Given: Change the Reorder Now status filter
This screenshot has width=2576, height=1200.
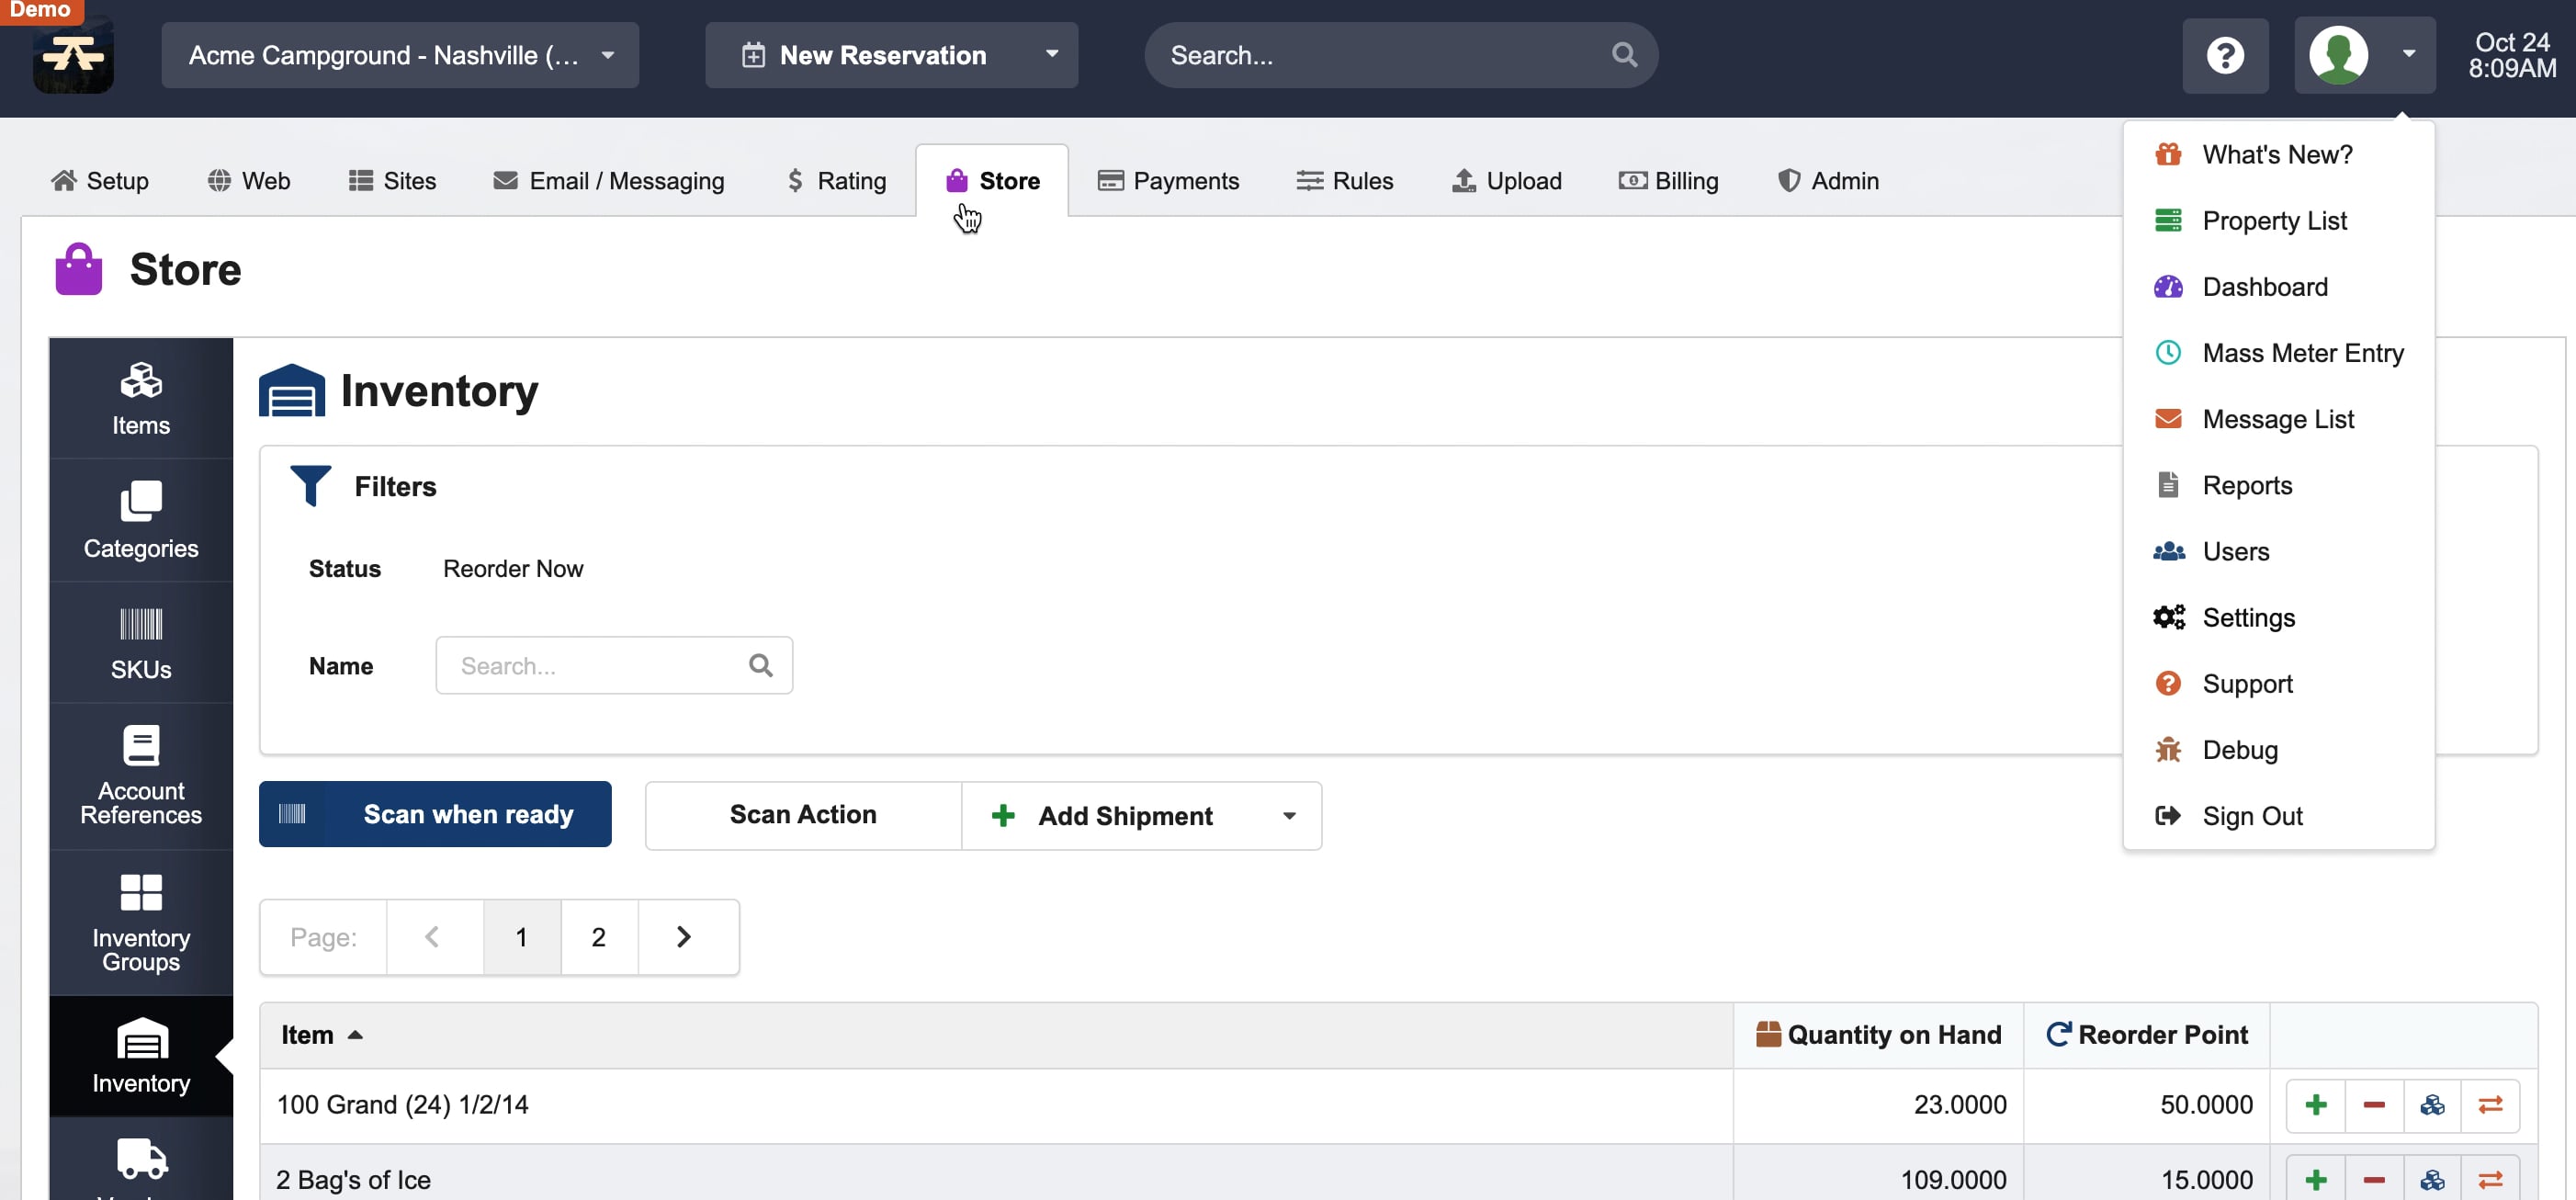Looking at the screenshot, I should click(x=513, y=568).
